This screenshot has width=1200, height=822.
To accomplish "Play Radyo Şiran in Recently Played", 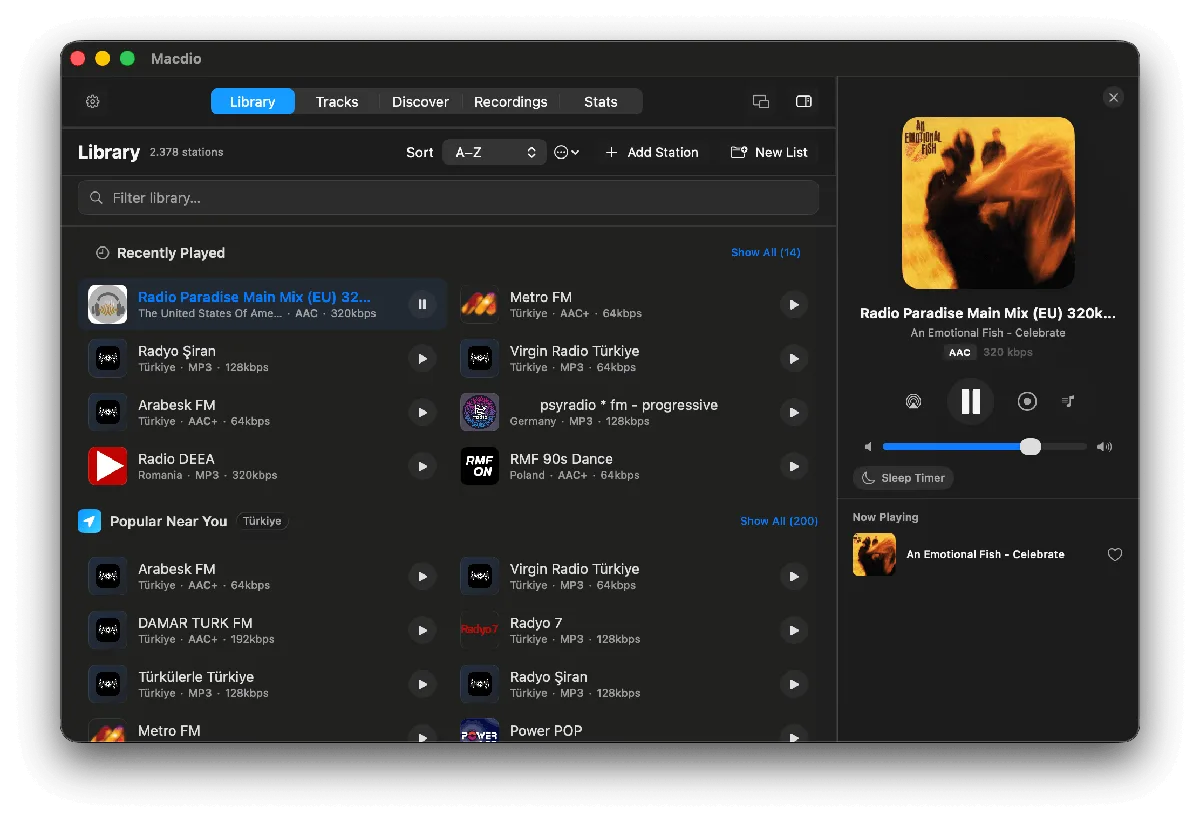I will coord(422,358).
